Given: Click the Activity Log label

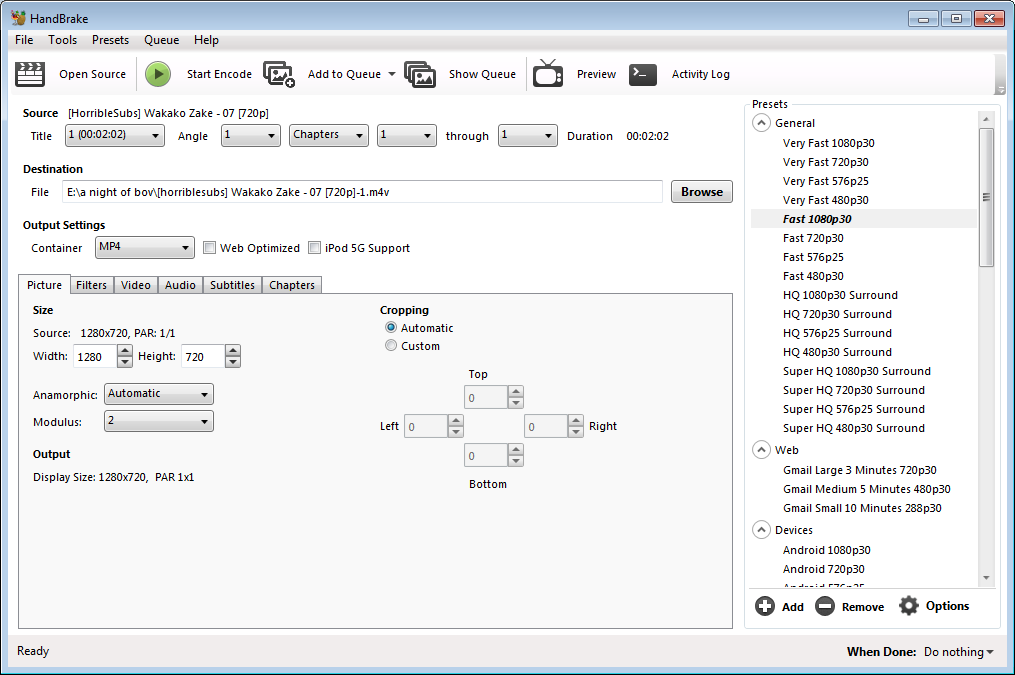Looking at the screenshot, I should click(x=700, y=74).
